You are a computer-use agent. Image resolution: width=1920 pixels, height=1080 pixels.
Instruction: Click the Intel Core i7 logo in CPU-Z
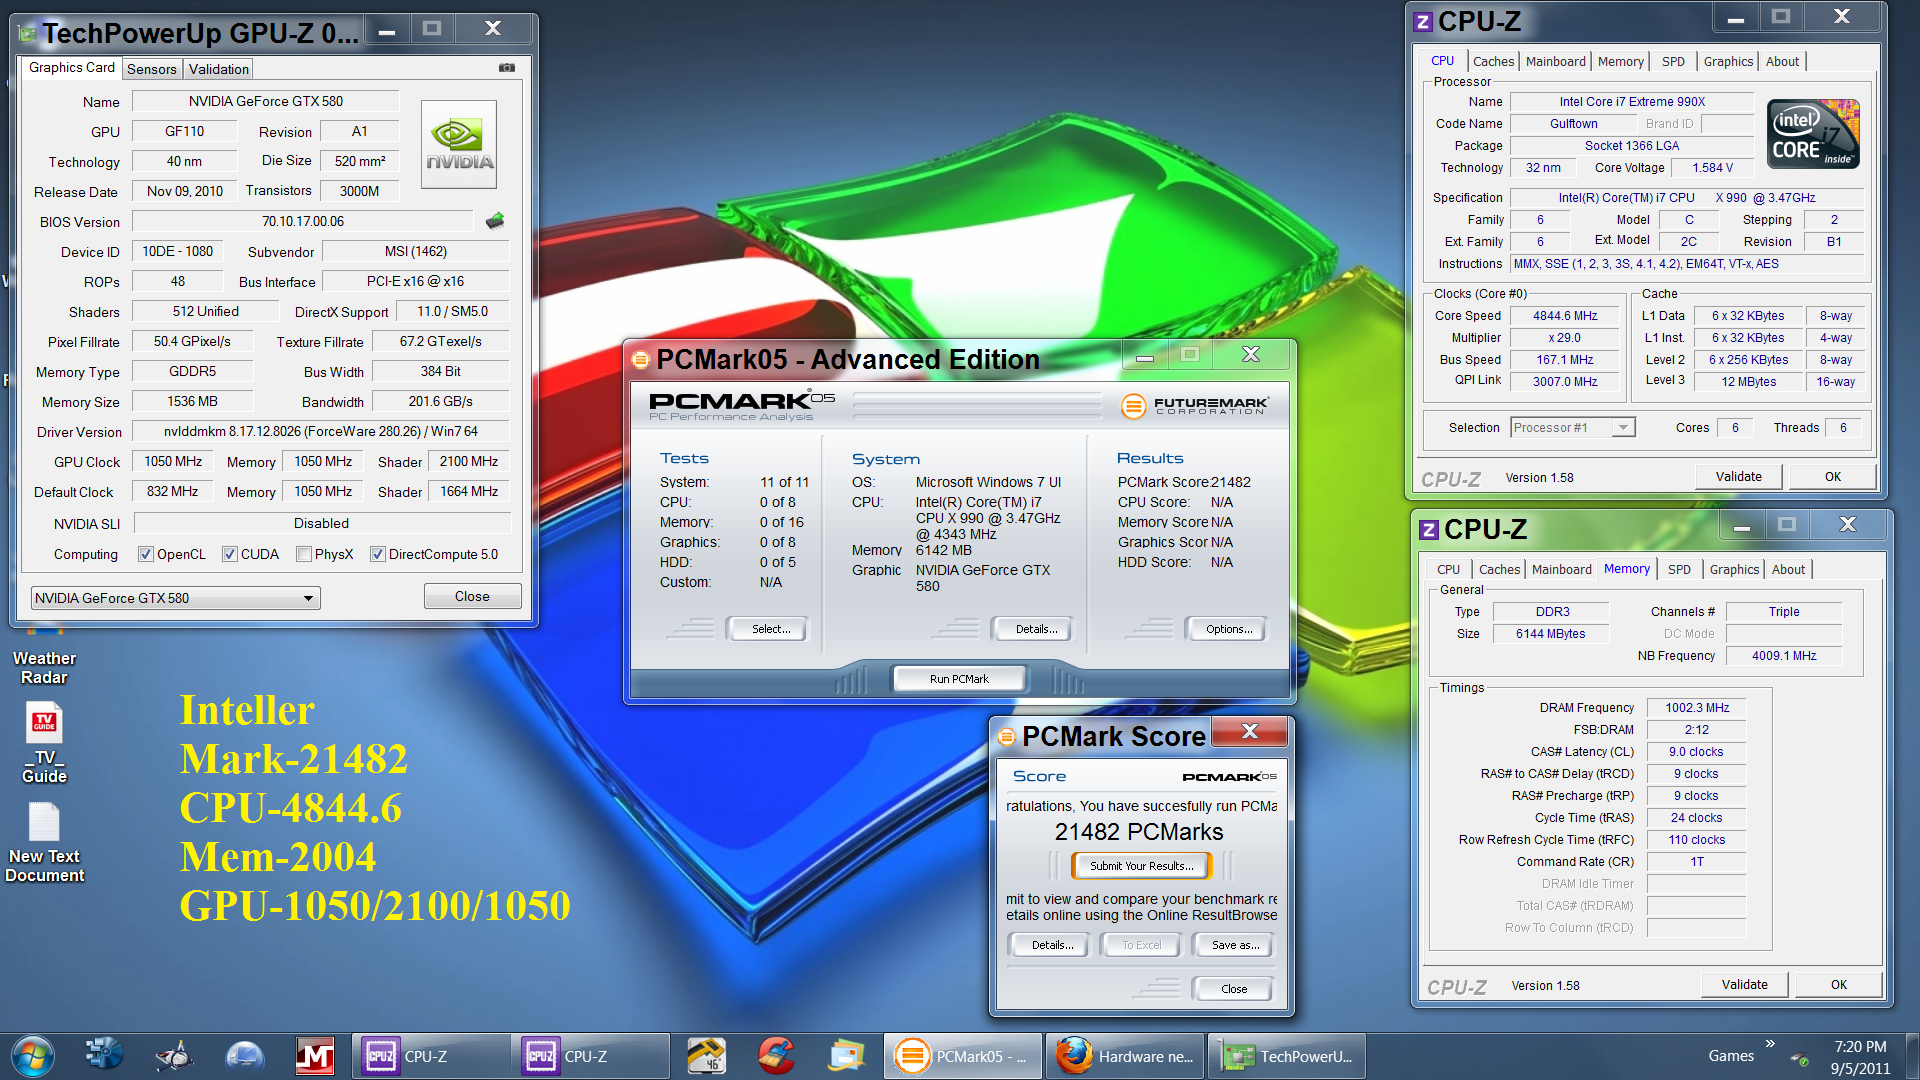pyautogui.click(x=1813, y=134)
